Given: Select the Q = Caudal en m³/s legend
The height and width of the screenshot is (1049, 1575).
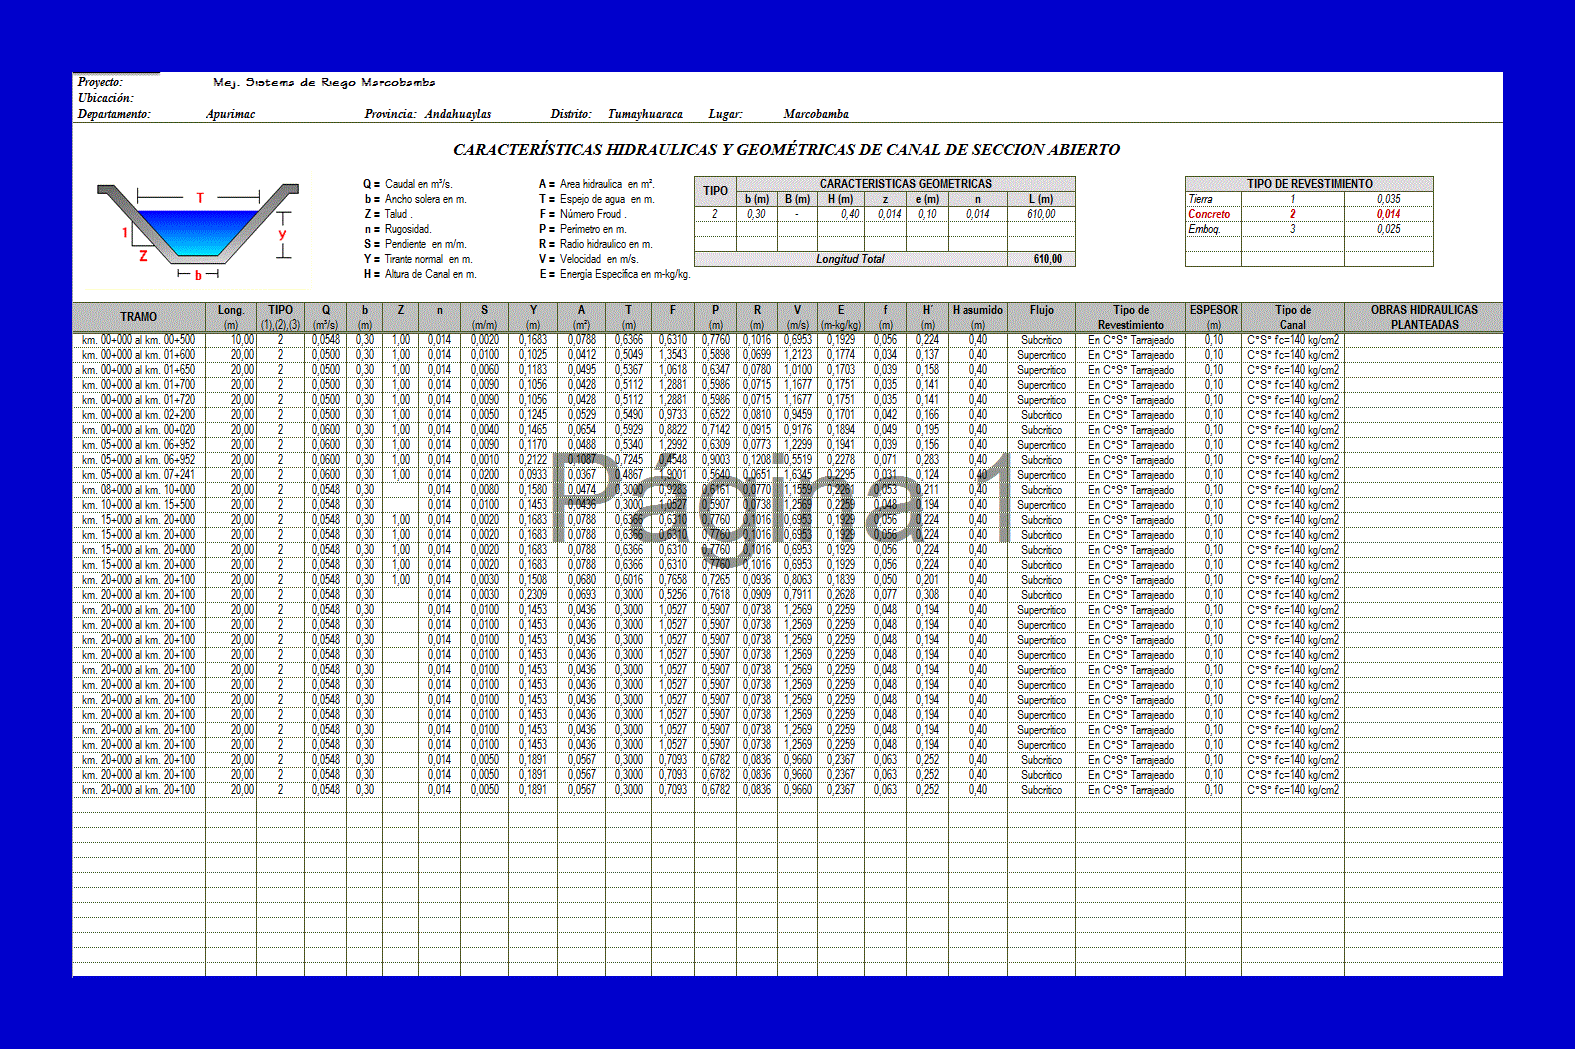Looking at the screenshot, I should (x=408, y=184).
